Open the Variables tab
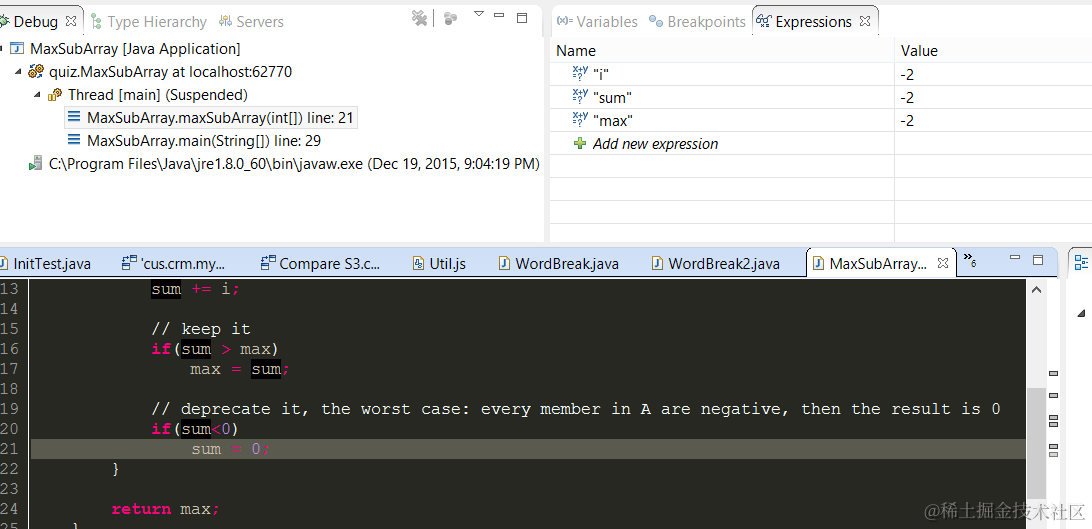 pos(607,22)
